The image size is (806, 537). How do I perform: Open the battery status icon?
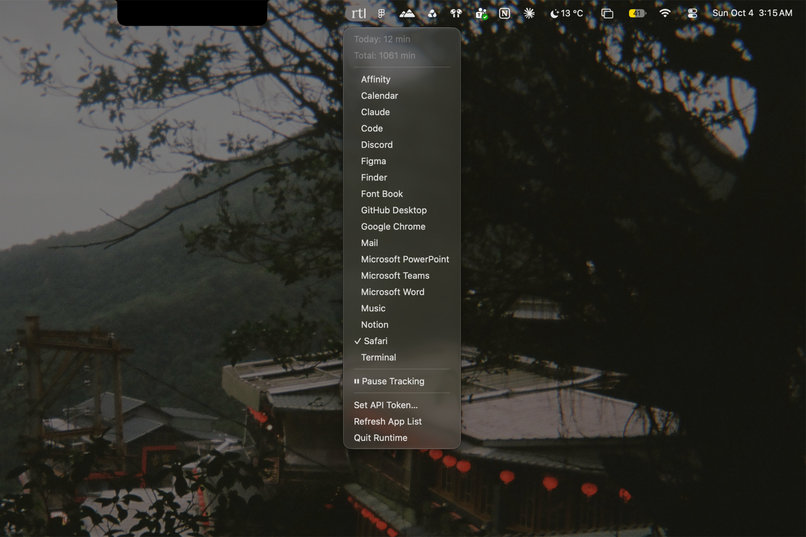[x=637, y=13]
